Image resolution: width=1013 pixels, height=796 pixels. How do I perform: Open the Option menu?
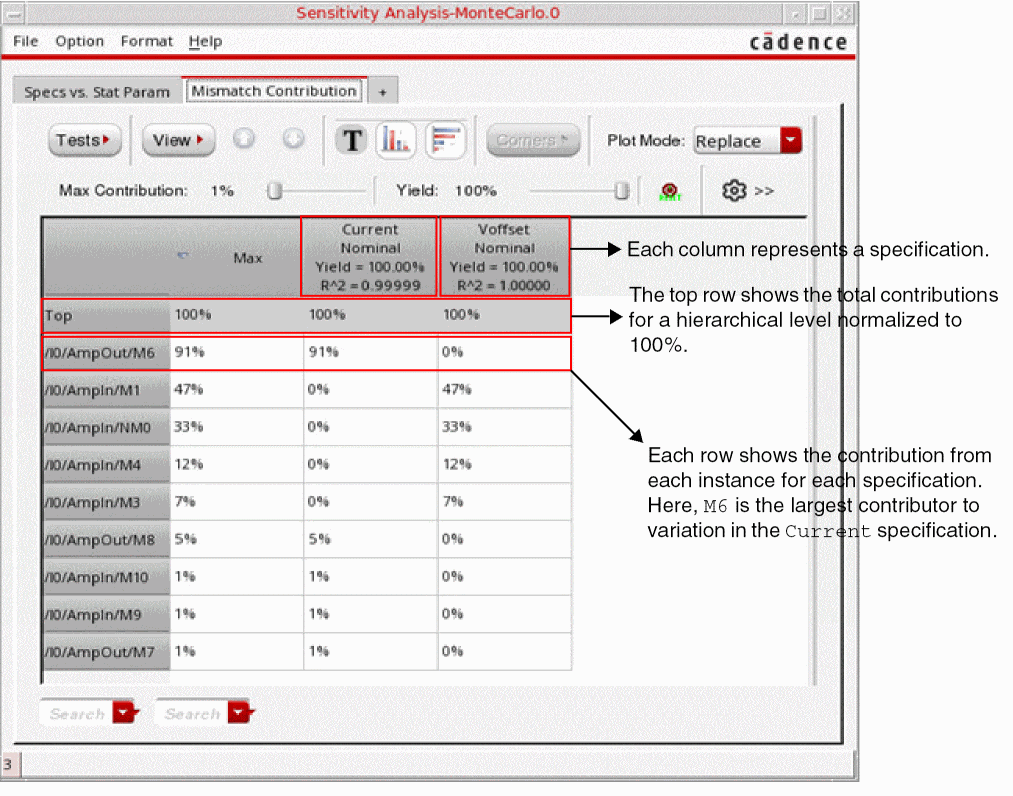click(x=79, y=41)
